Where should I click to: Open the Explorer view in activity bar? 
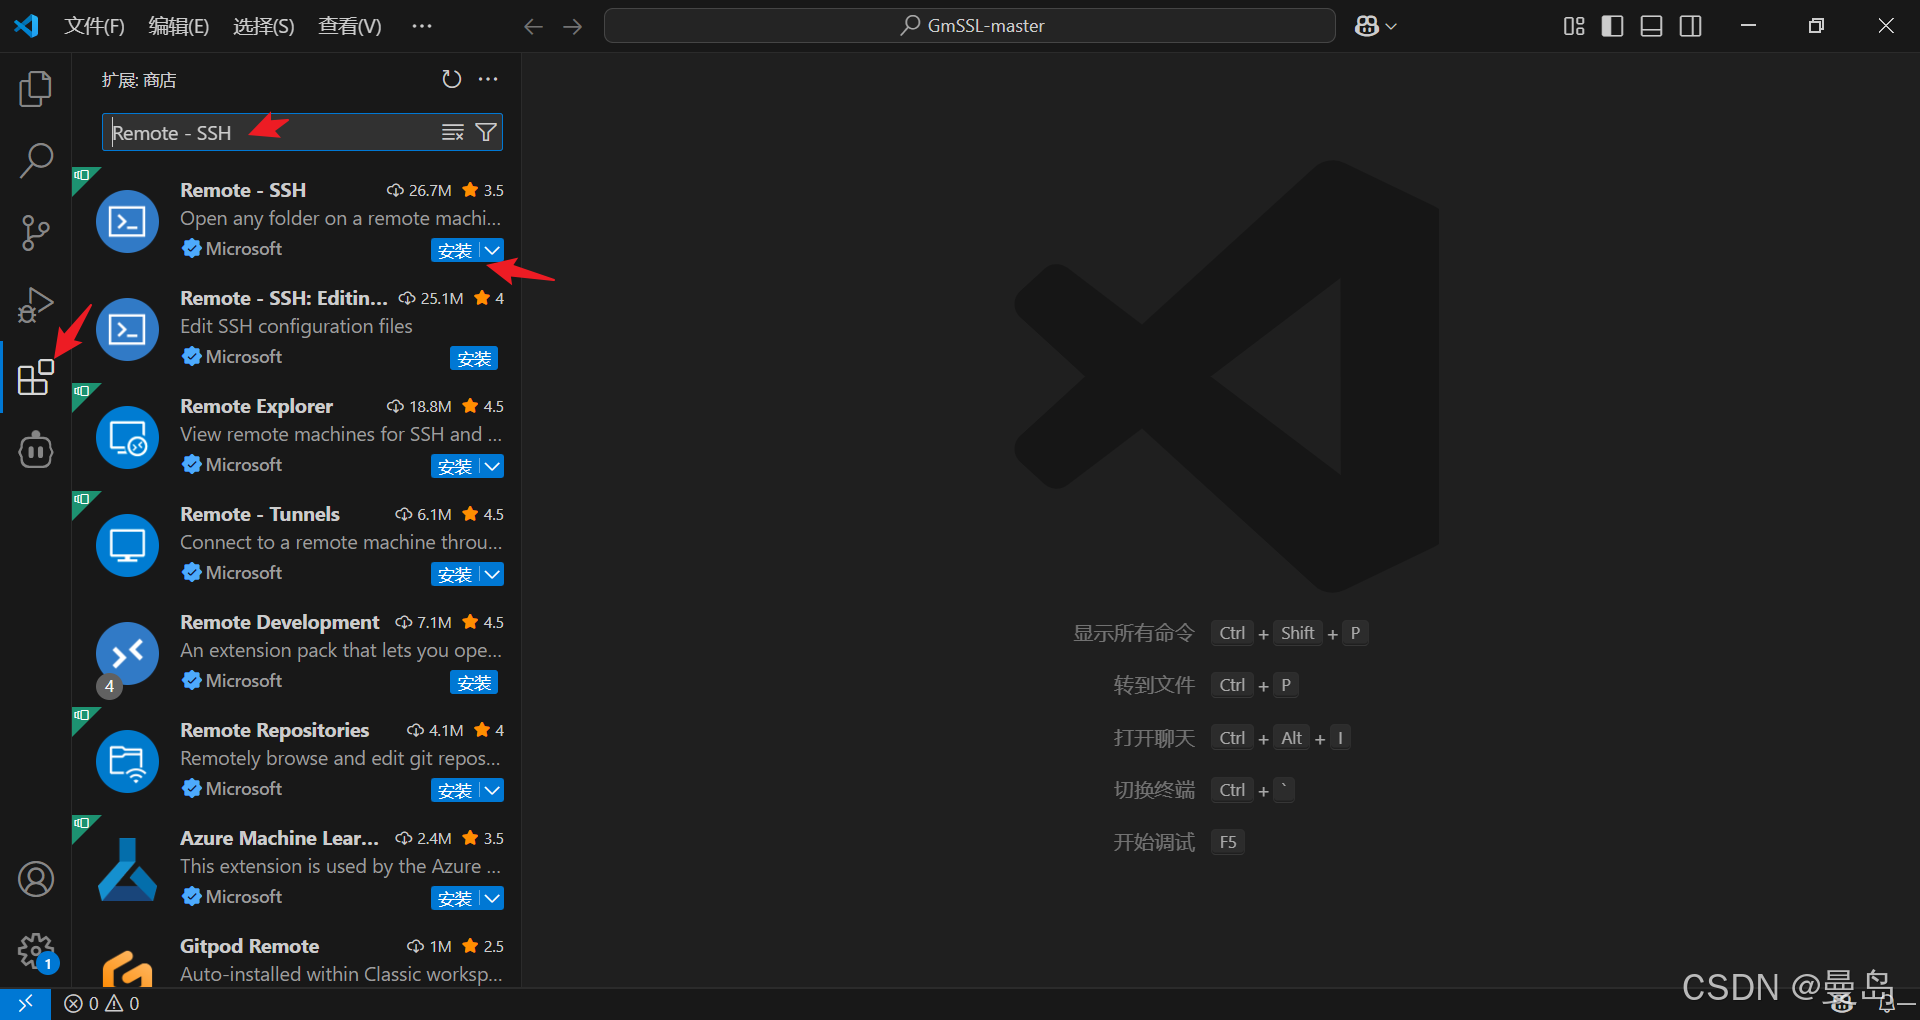pyautogui.click(x=36, y=89)
